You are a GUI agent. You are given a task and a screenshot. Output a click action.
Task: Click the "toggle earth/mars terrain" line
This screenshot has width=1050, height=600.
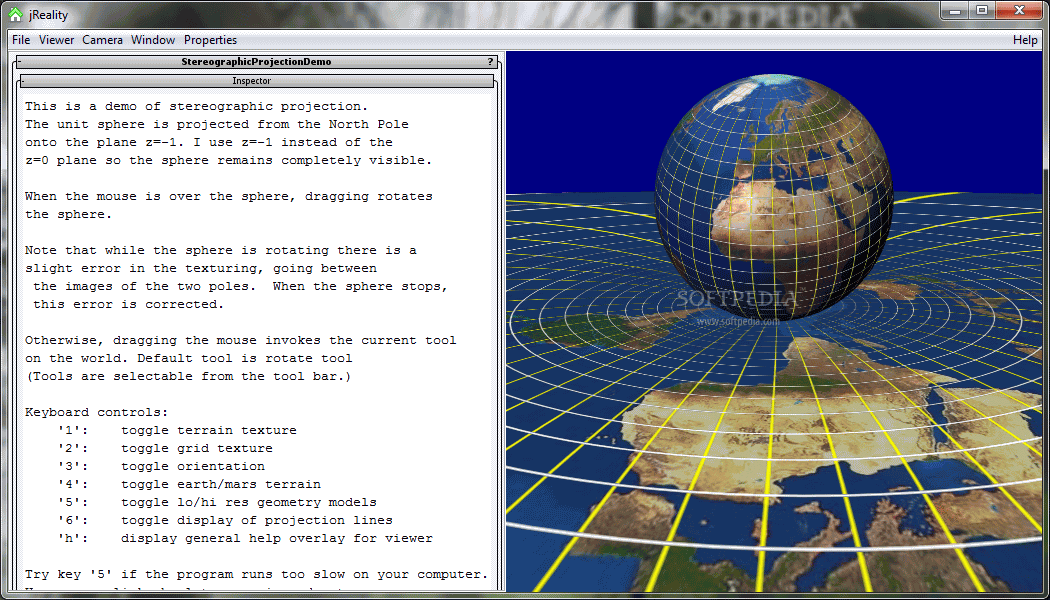pyautogui.click(x=220, y=484)
